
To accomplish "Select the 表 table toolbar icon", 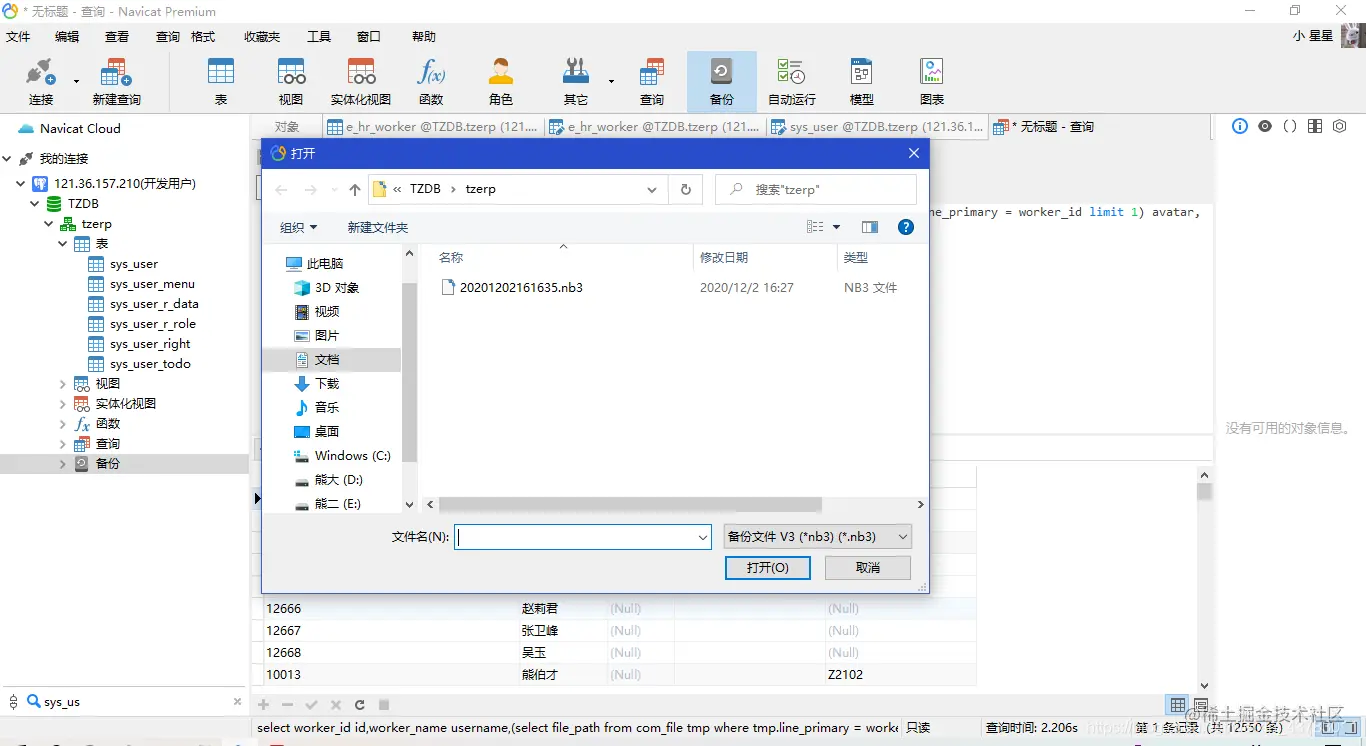I will (221, 82).
